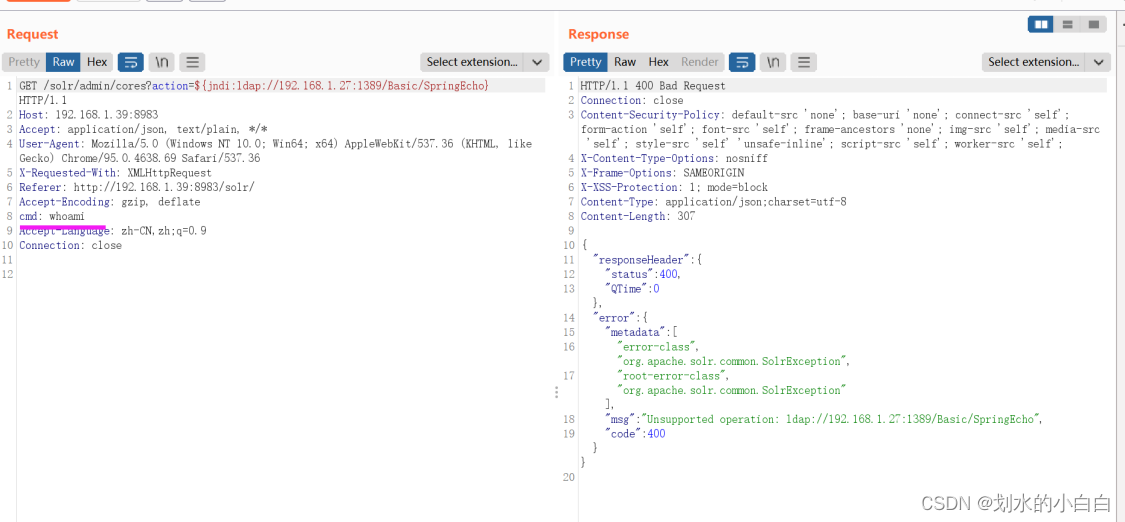
Task: Switch Response view to Raw tab
Action: [625, 62]
